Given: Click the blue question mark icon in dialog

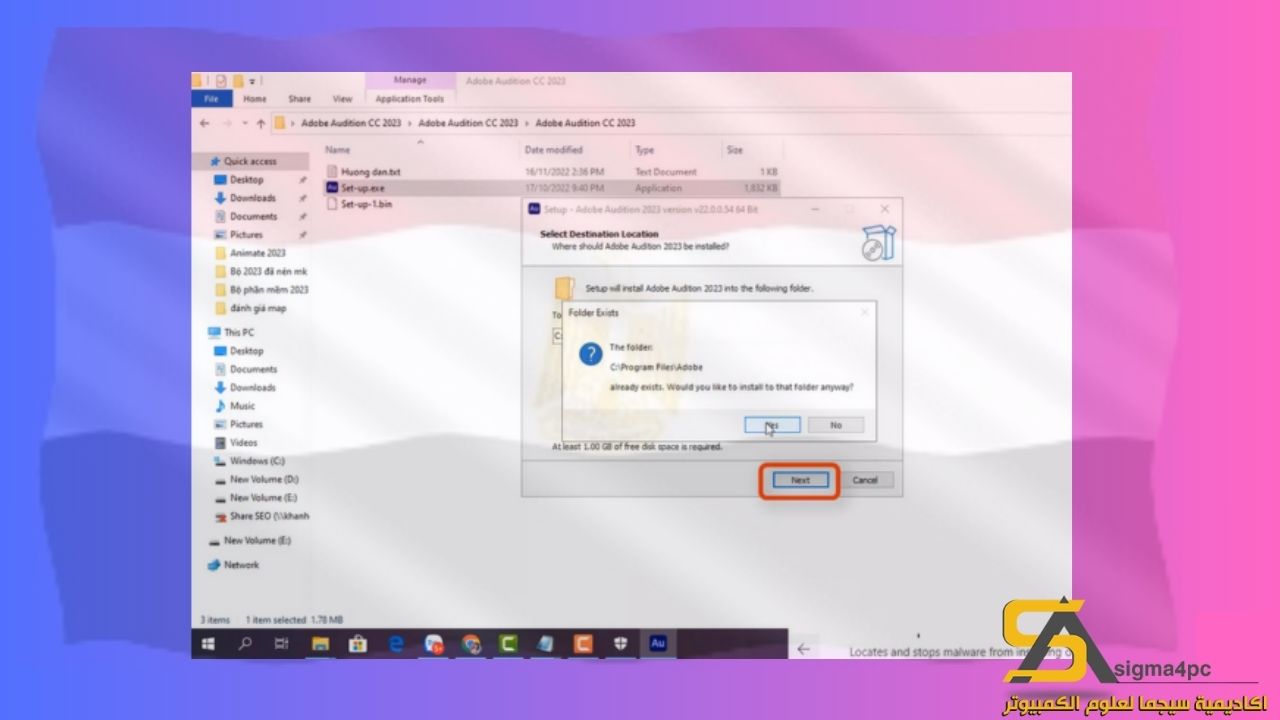Looking at the screenshot, I should pos(592,354).
